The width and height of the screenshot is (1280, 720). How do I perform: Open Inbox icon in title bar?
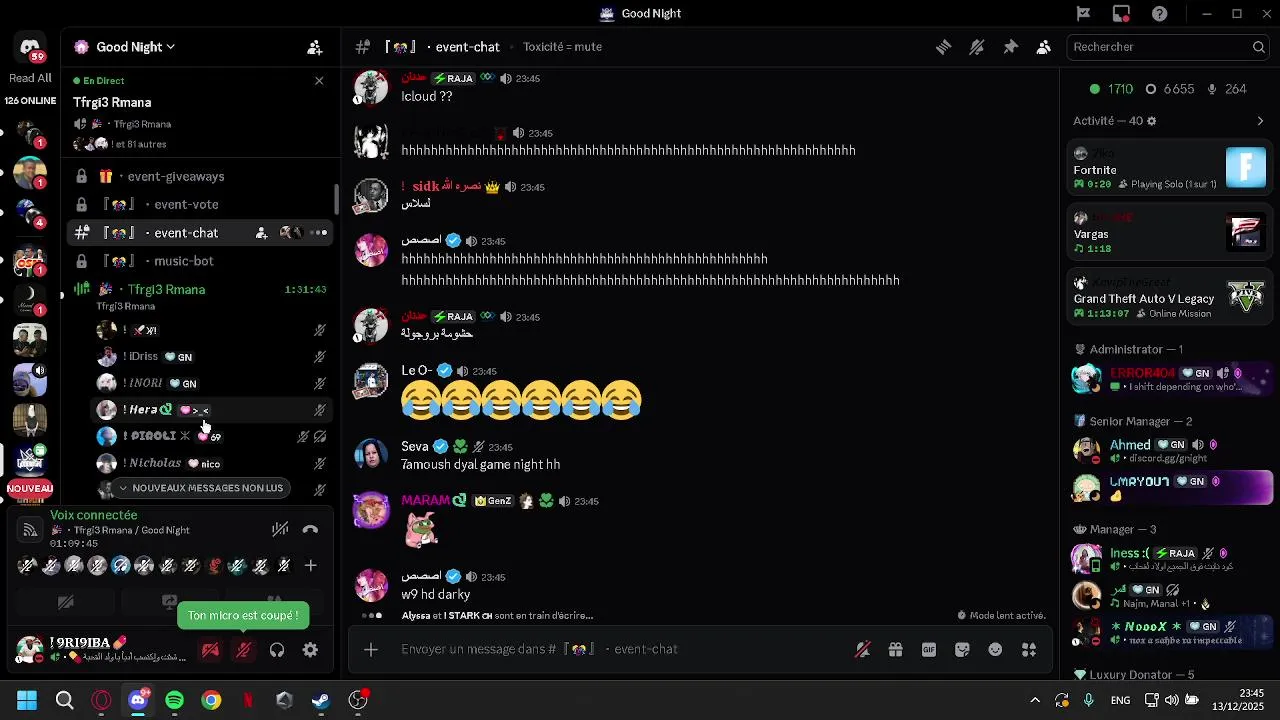[x=1121, y=14]
